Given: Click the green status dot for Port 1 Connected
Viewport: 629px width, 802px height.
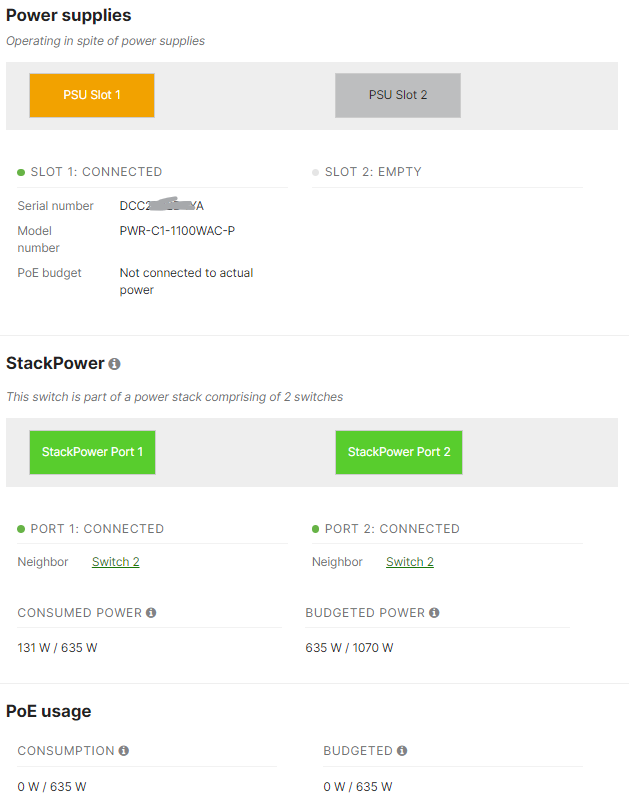Looking at the screenshot, I should [22, 528].
